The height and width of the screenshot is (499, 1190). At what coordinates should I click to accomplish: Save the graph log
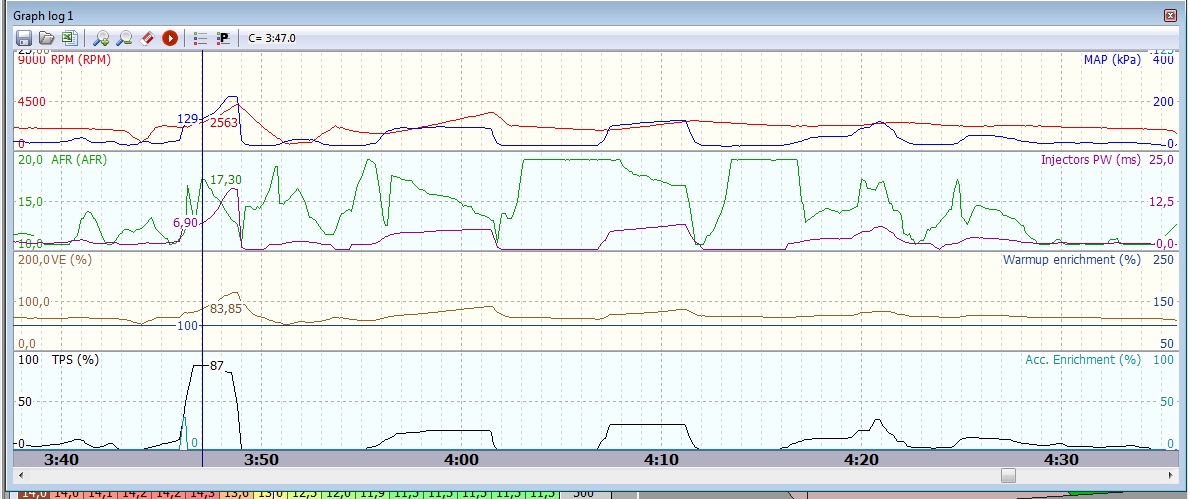click(24, 38)
